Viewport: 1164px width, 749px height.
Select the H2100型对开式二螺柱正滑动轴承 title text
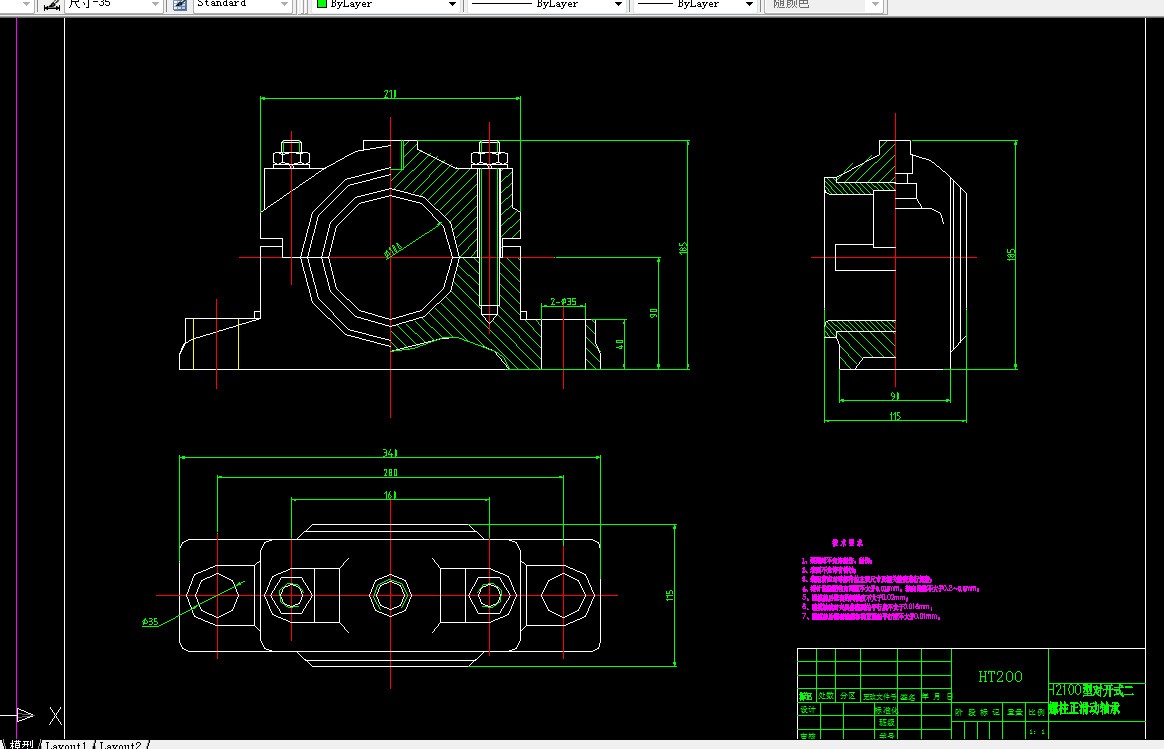click(1091, 699)
